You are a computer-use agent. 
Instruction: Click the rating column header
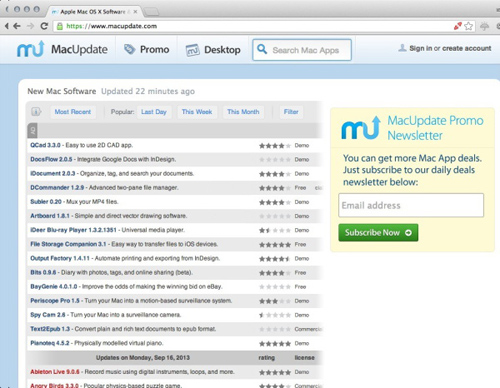267,358
